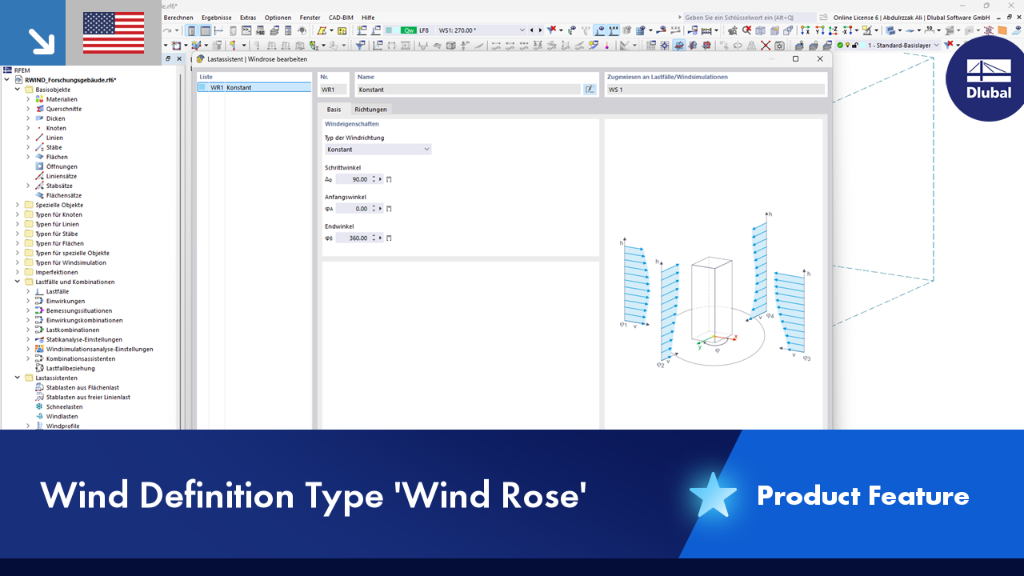Viewport: 1024px width, 576px height.
Task: Go to previous load case arrow in toolbar
Action: [x=532, y=30]
